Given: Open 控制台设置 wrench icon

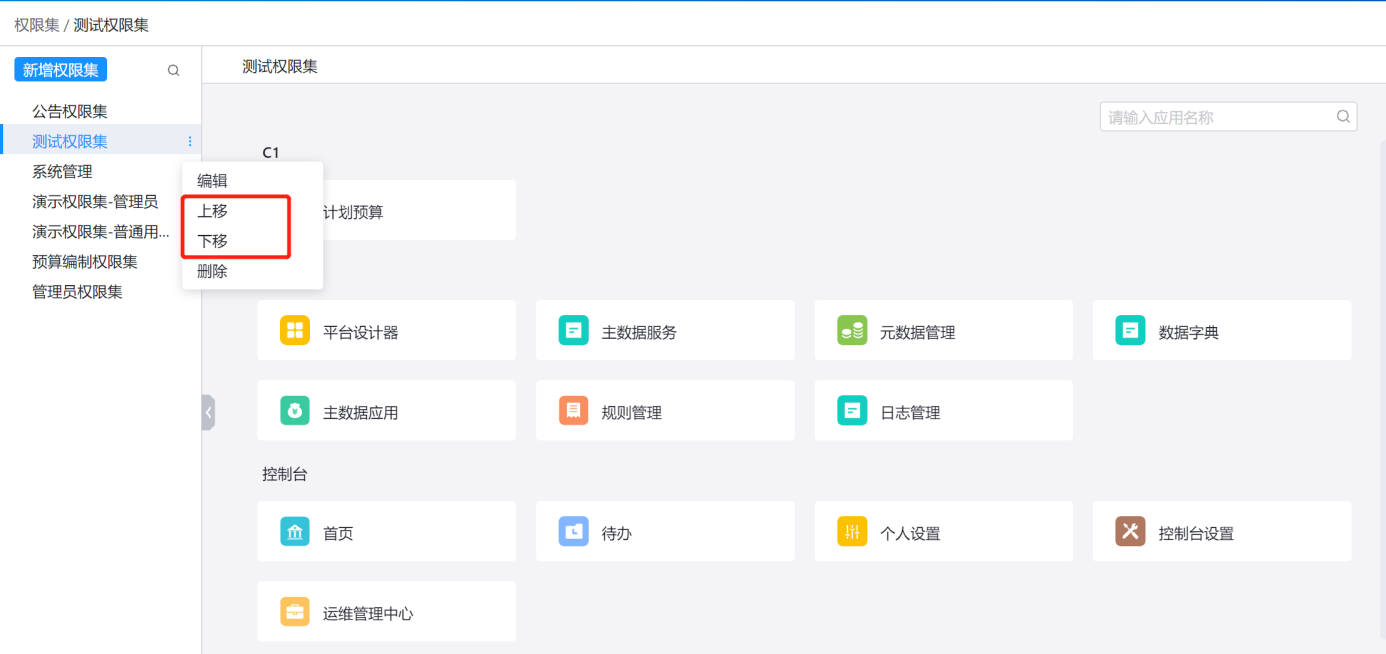Looking at the screenshot, I should pos(1130,532).
